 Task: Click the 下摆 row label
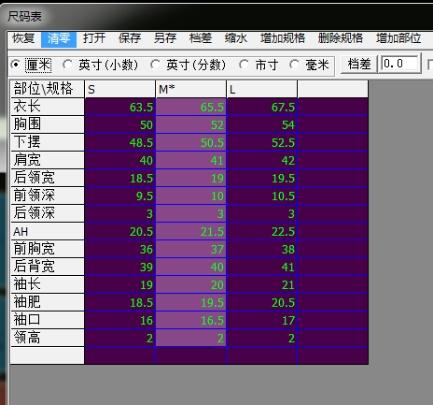click(x=47, y=142)
